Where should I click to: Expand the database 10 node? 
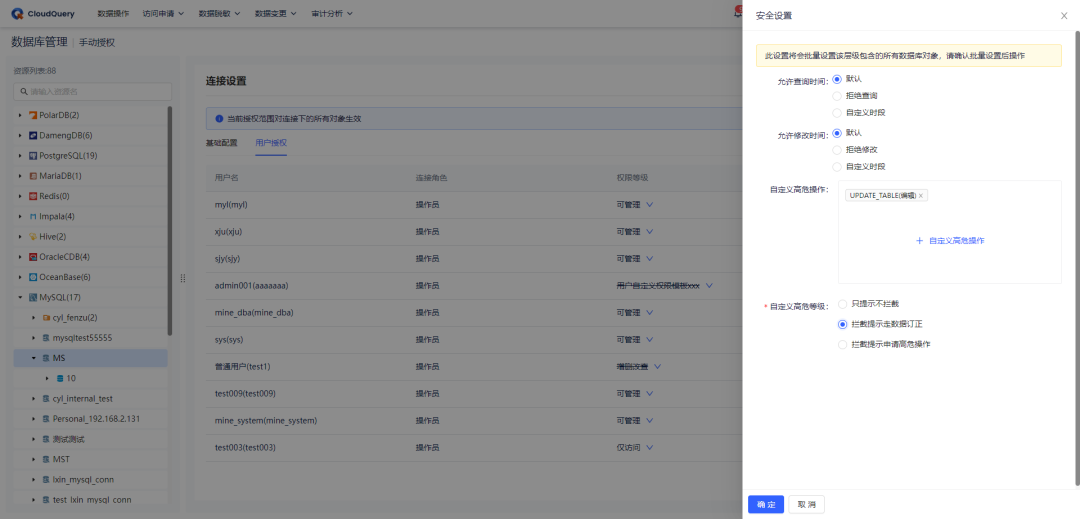[48, 379]
